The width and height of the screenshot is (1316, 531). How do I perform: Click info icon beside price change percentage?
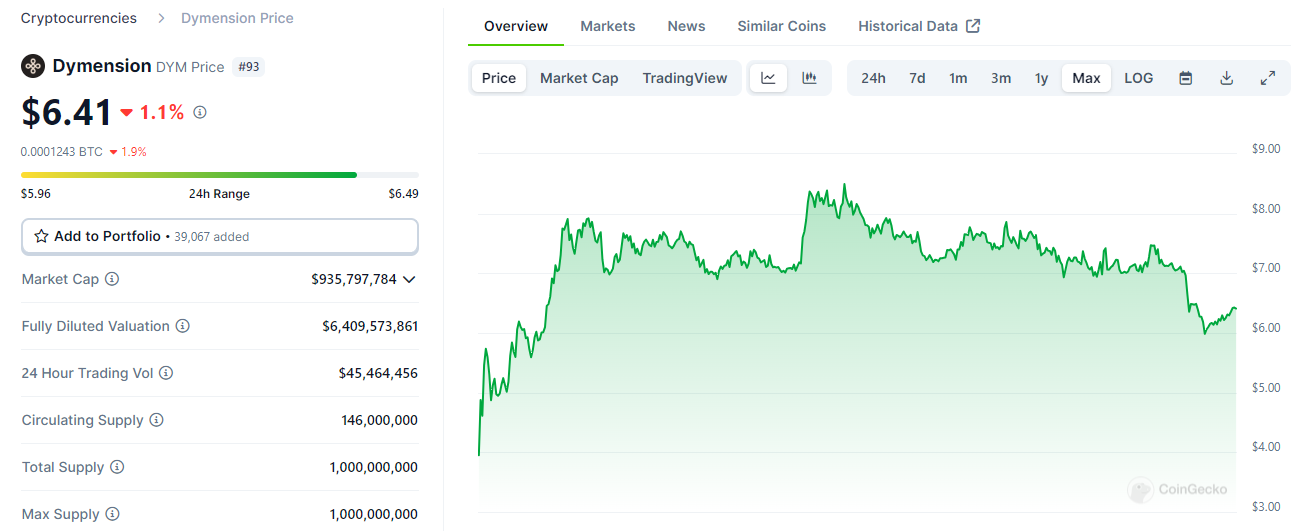200,113
